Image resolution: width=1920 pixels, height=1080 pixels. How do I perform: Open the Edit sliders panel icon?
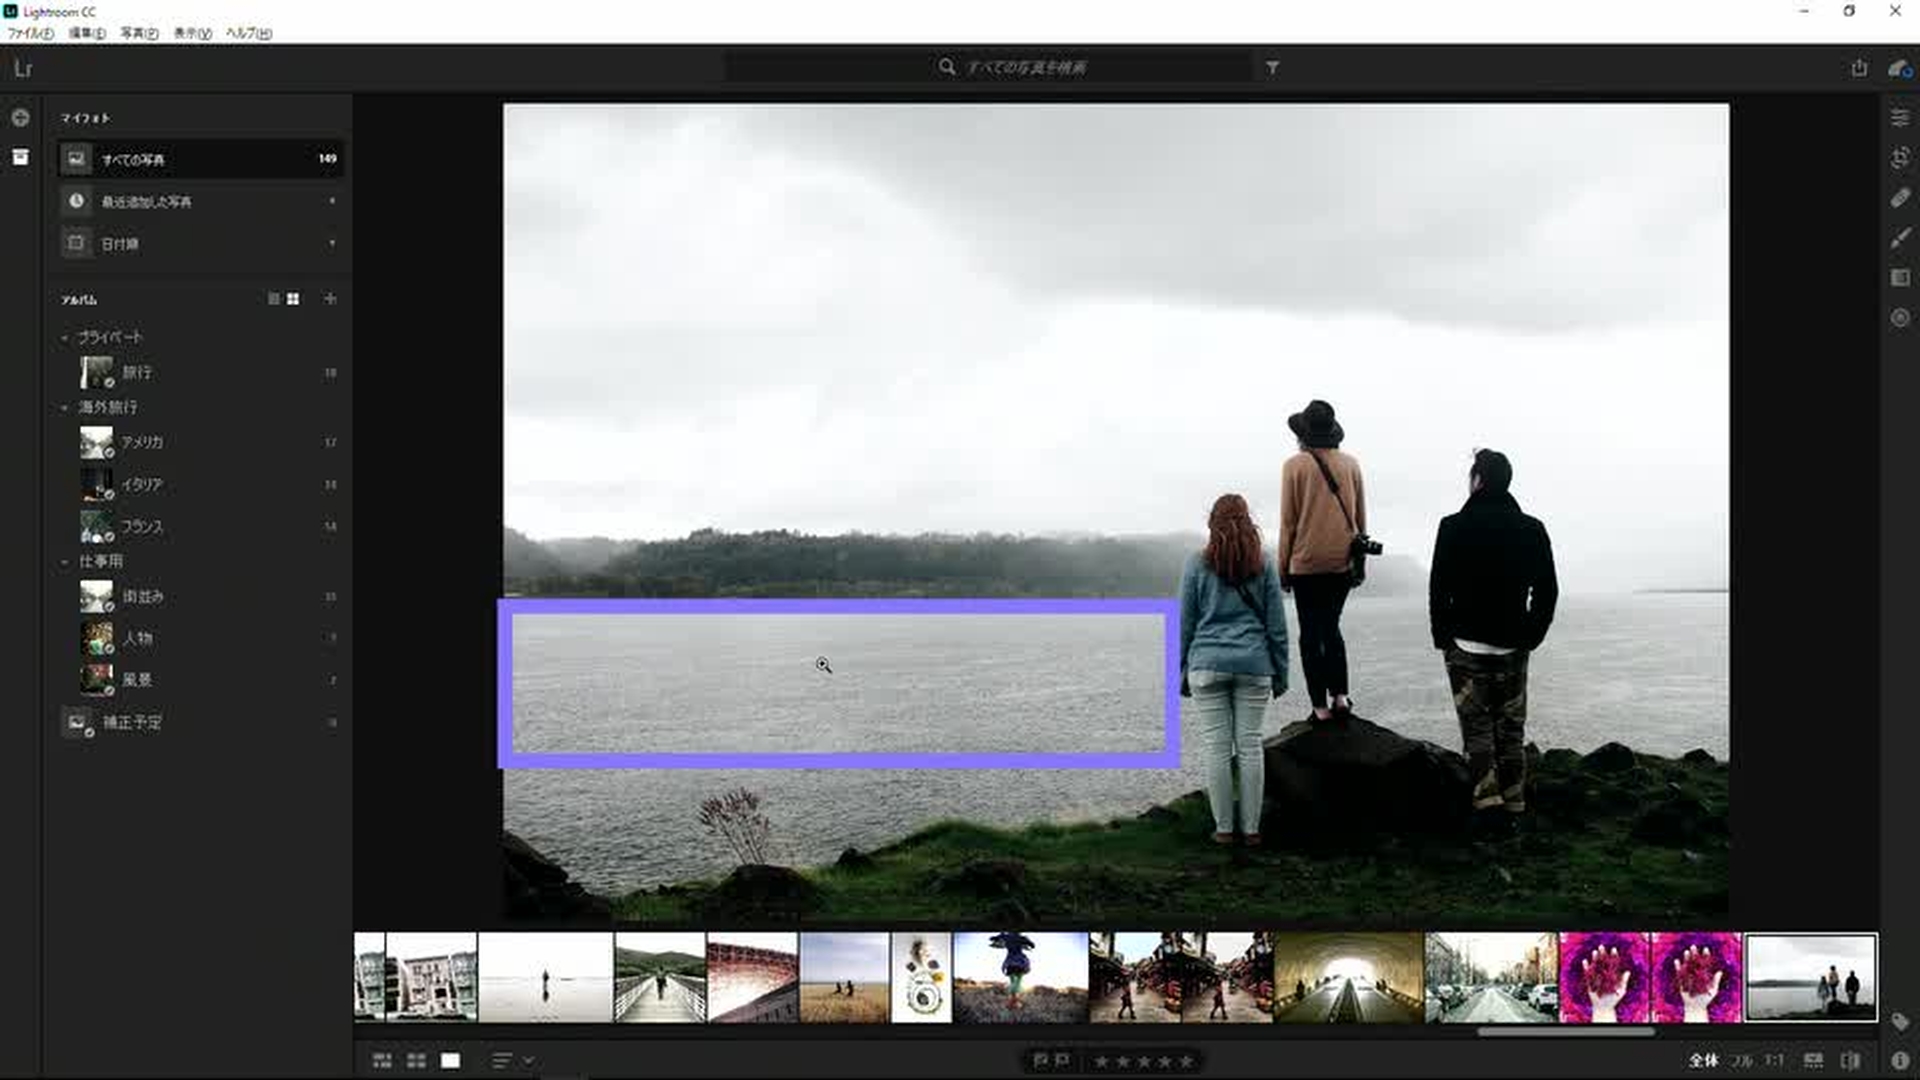click(1900, 118)
